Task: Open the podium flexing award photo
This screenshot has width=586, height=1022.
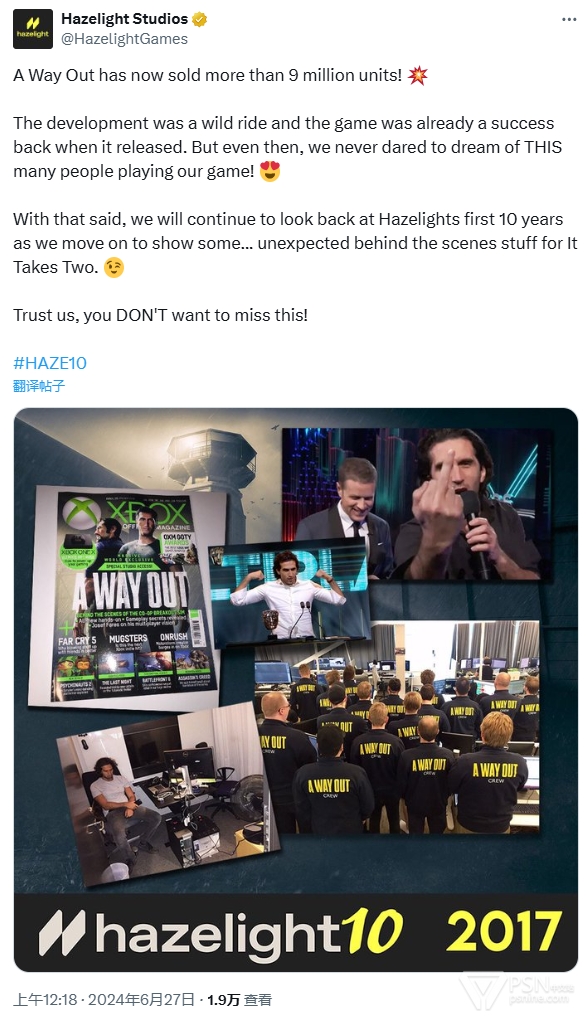Action: pos(288,594)
